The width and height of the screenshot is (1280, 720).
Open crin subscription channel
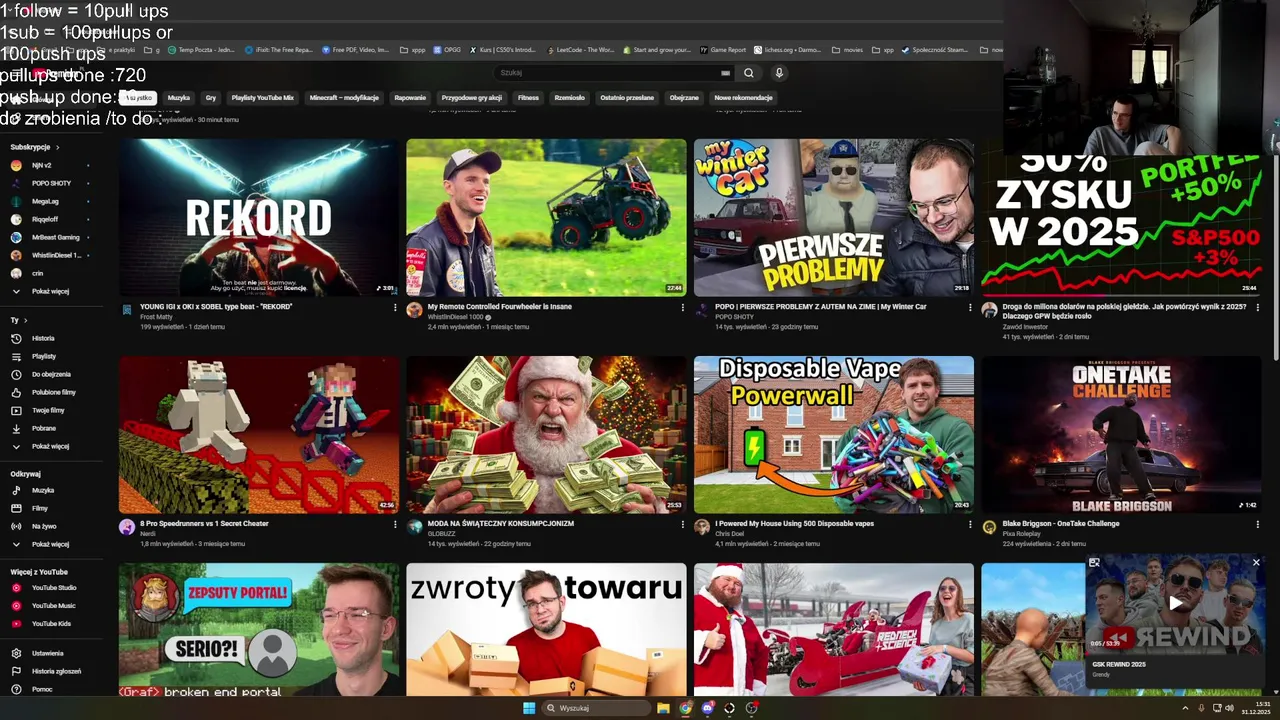37,273
